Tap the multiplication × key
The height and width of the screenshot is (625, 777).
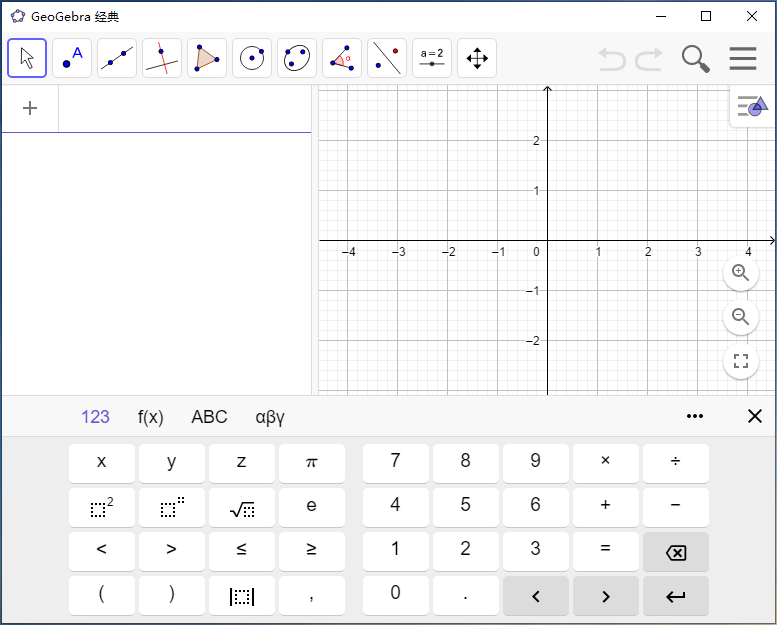point(606,463)
